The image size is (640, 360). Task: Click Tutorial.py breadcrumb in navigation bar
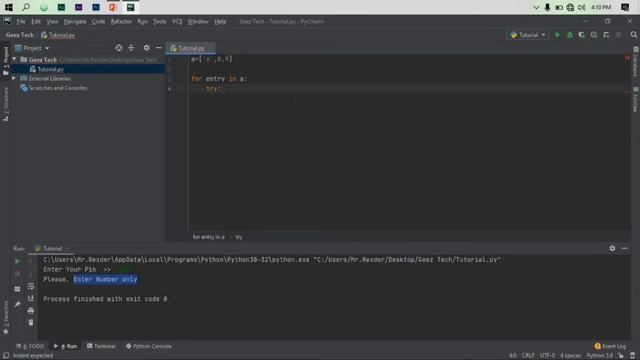tap(58, 36)
